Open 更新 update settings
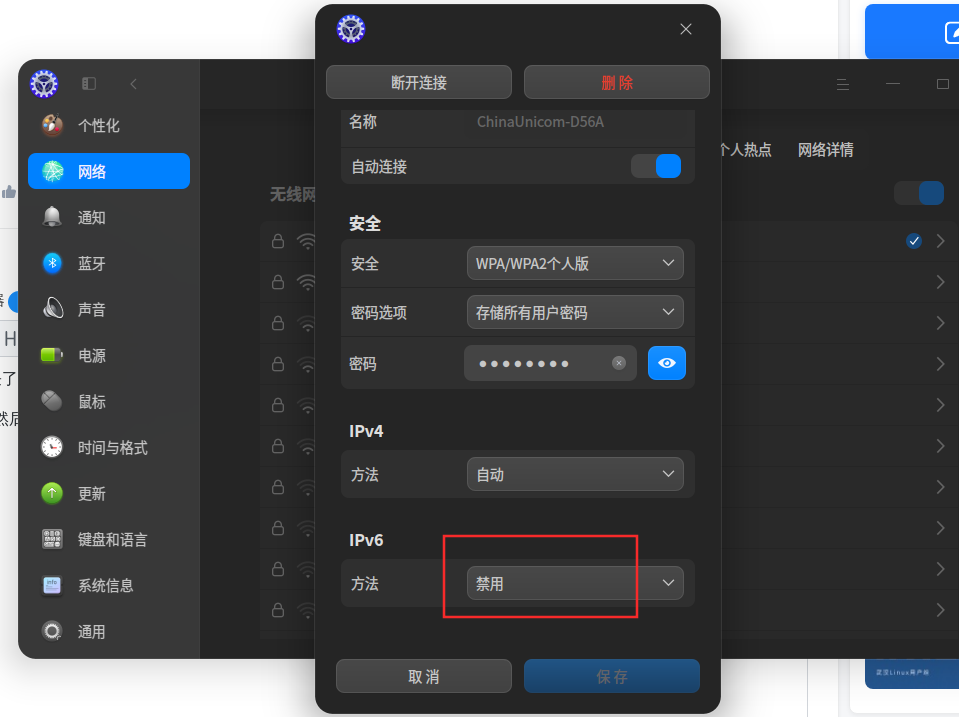 (x=109, y=493)
